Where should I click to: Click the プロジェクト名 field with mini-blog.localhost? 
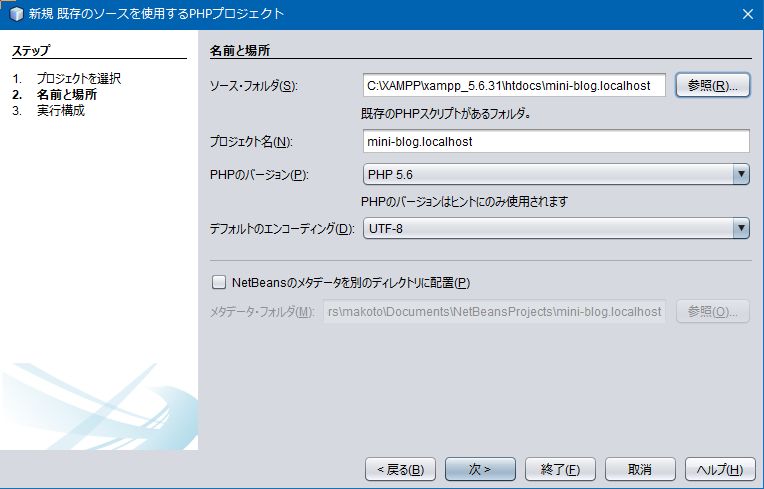[556, 142]
